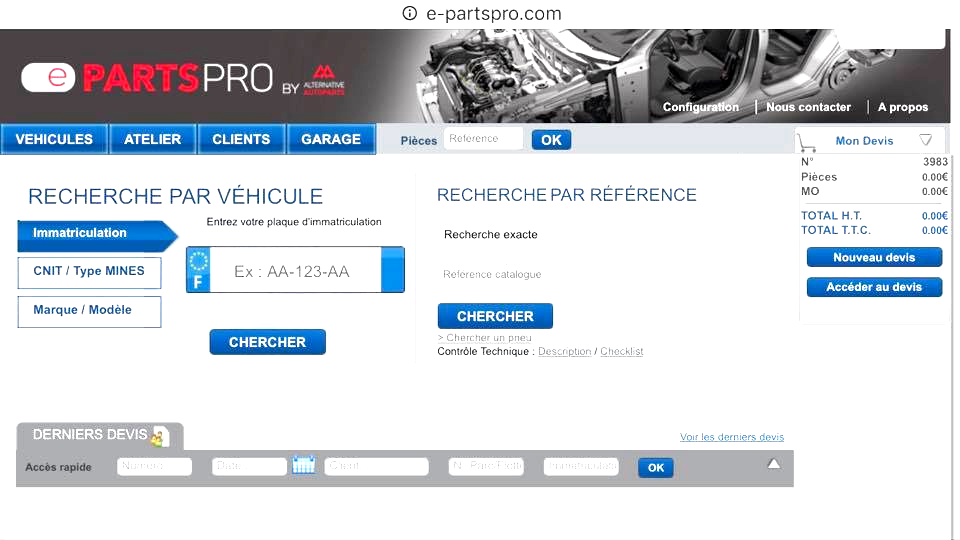Viewport: 960px width, 540px height.
Task: Click the Mon Devis heading
Action: tap(864, 141)
